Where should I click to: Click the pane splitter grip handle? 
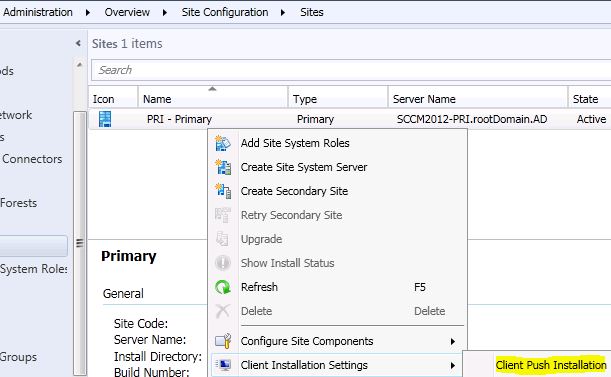[79, 243]
